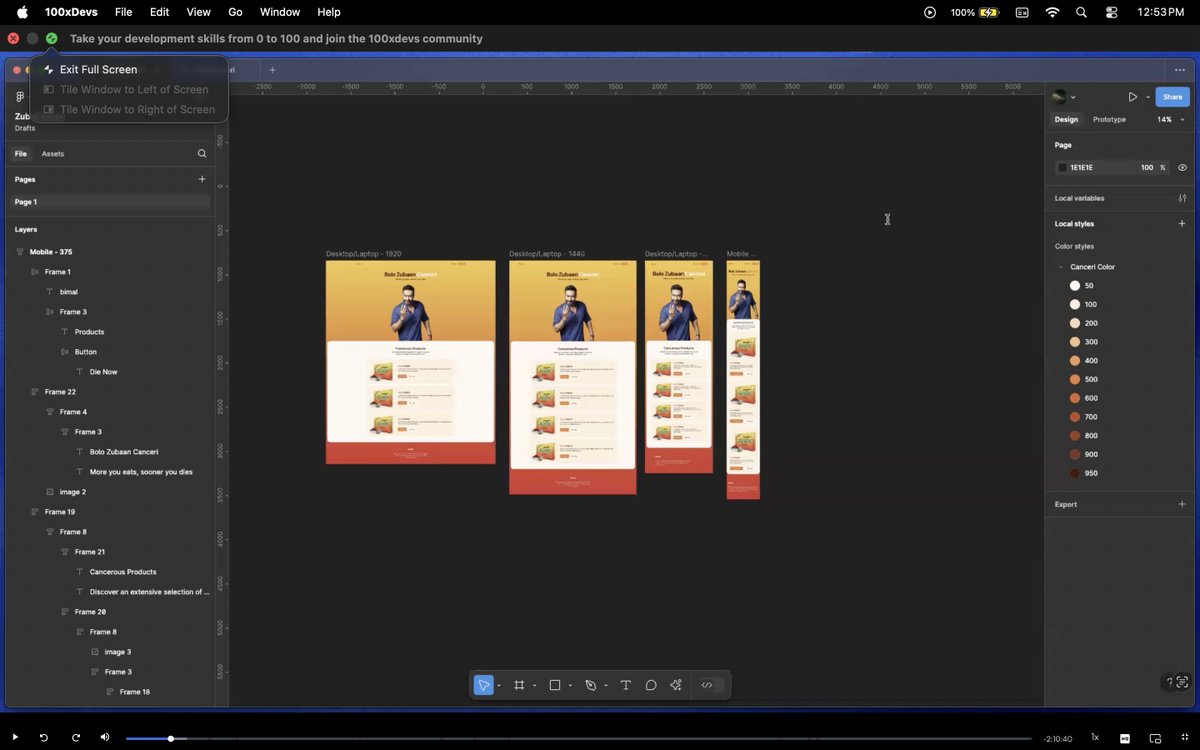Viewport: 1200px width, 750px height.
Task: Click the Share button
Action: point(1172,97)
